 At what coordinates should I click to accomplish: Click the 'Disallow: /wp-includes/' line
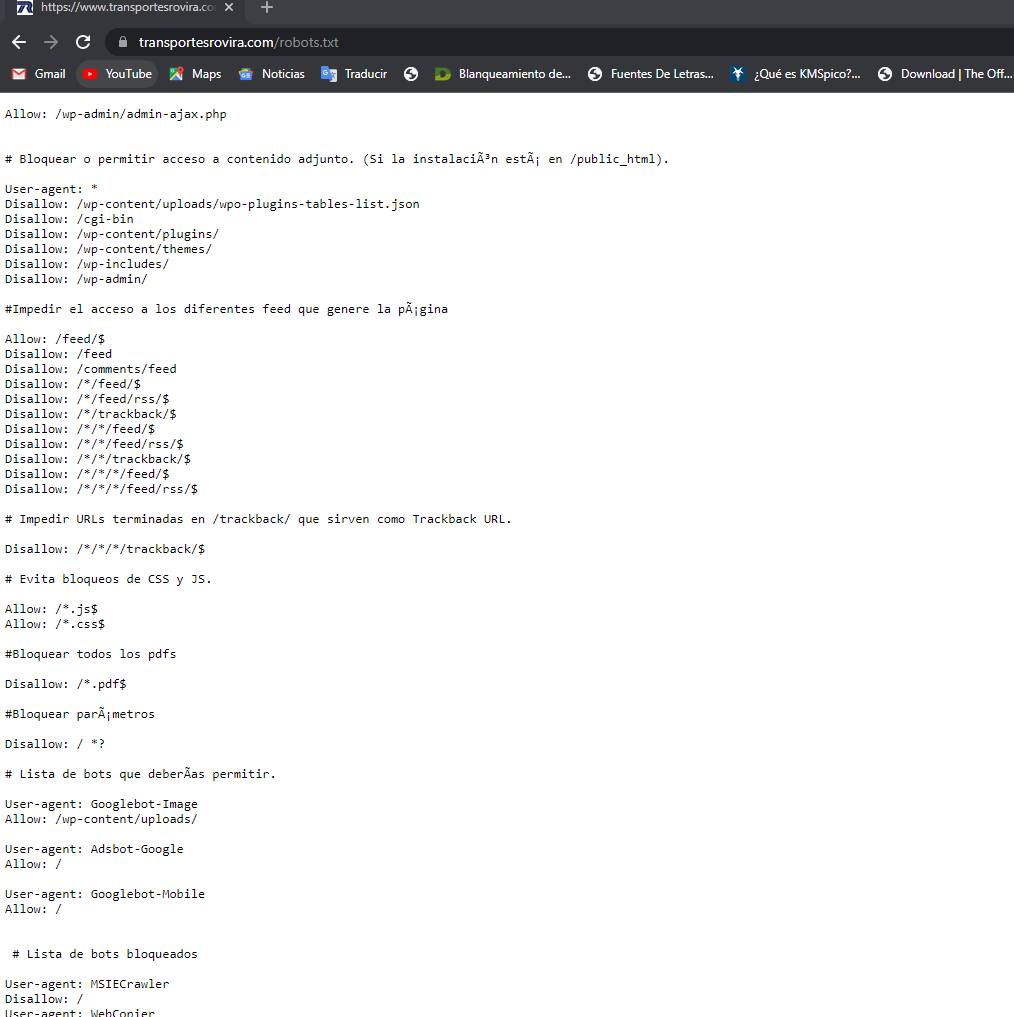(87, 264)
